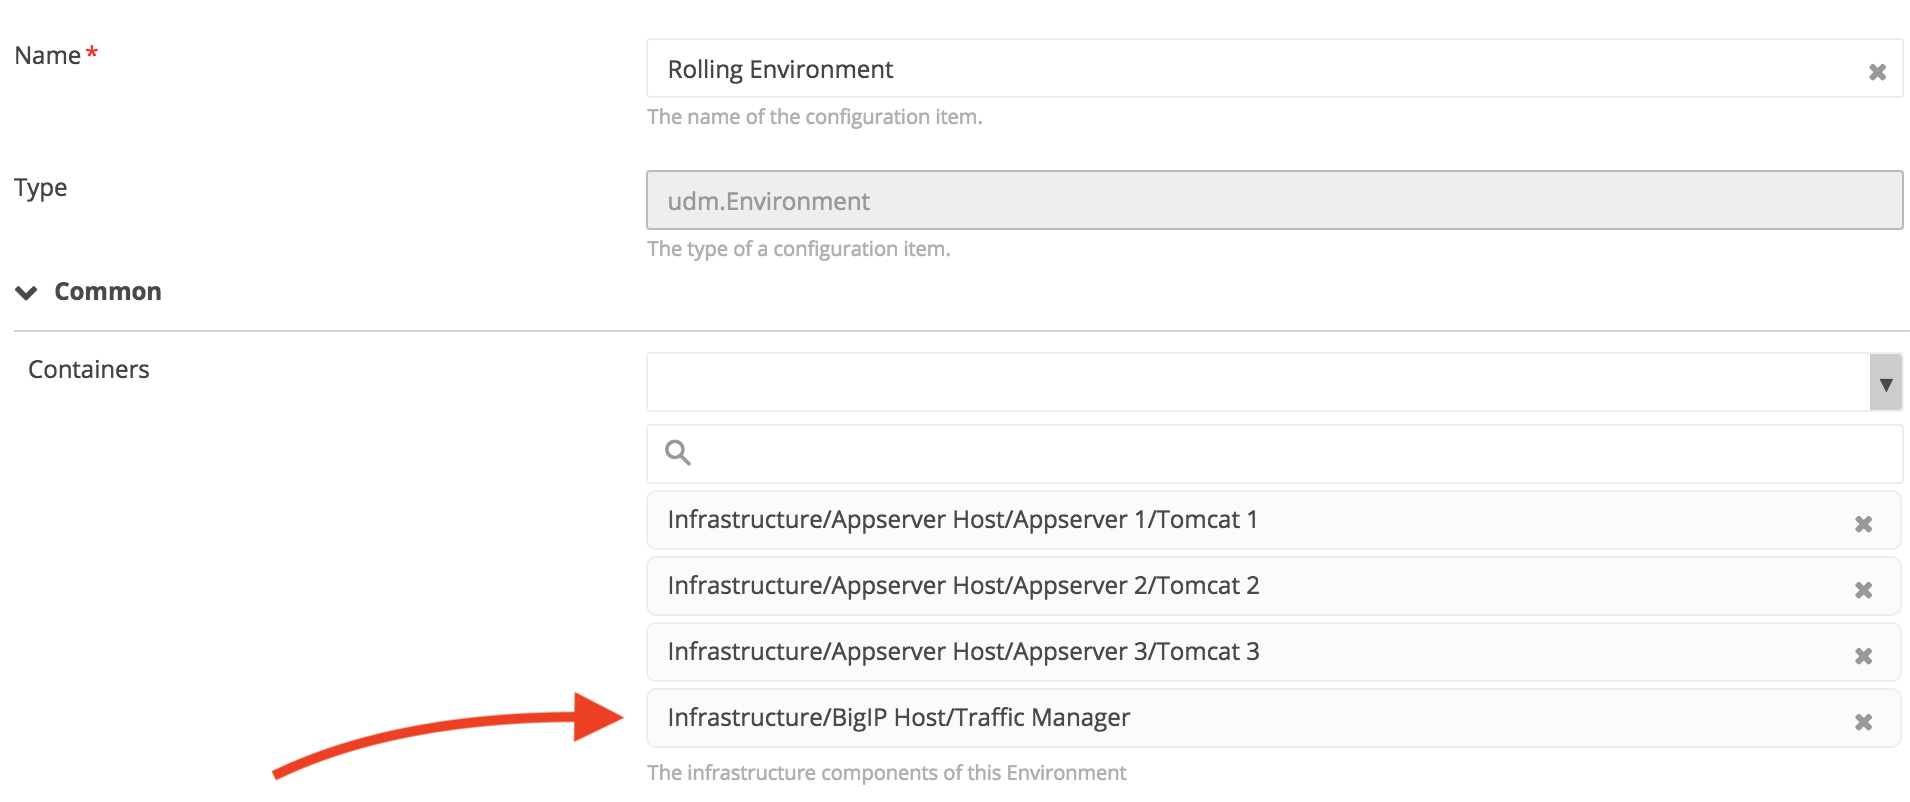This screenshot has height=802, width=1910.
Task: Open the Containers dropdown arrow
Action: [1885, 383]
